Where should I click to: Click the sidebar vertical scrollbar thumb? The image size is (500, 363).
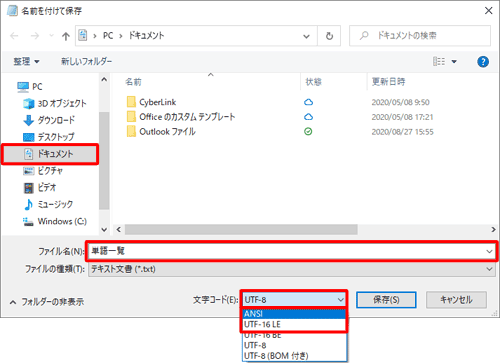pos(104,161)
